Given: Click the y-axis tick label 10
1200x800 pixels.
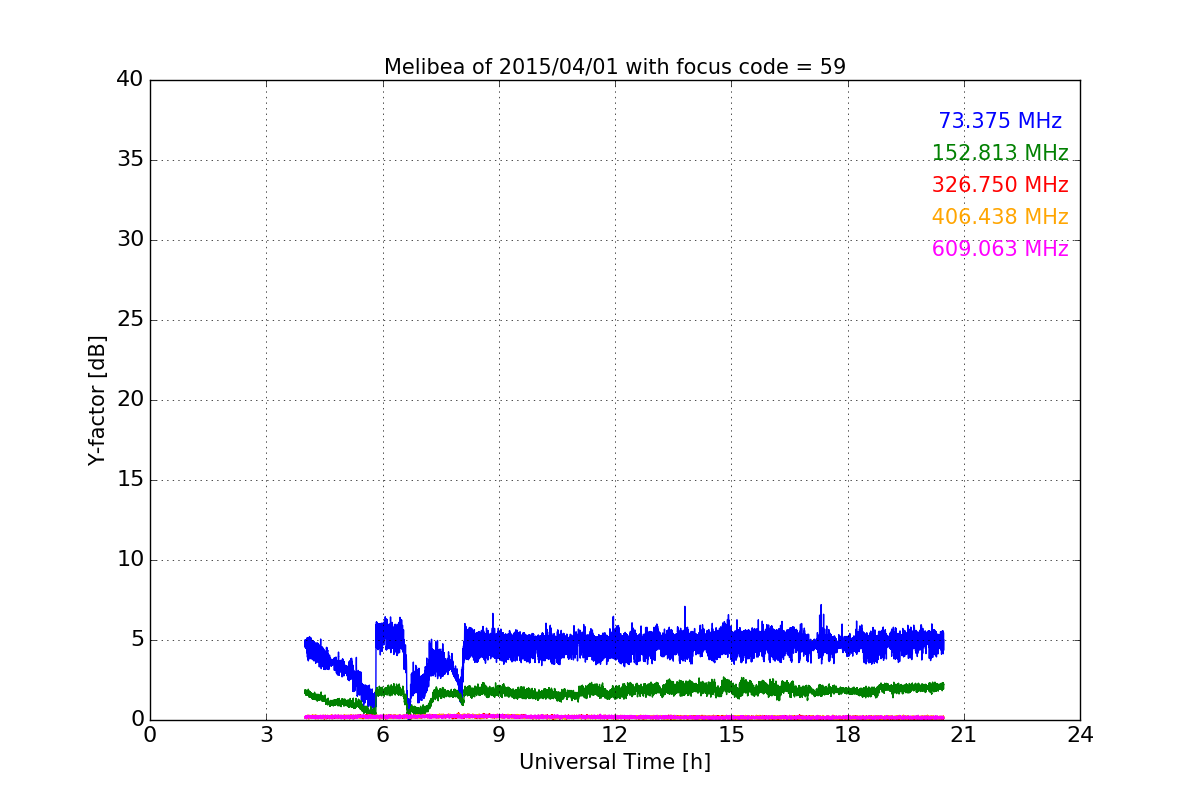Looking at the screenshot, I should (130, 560).
